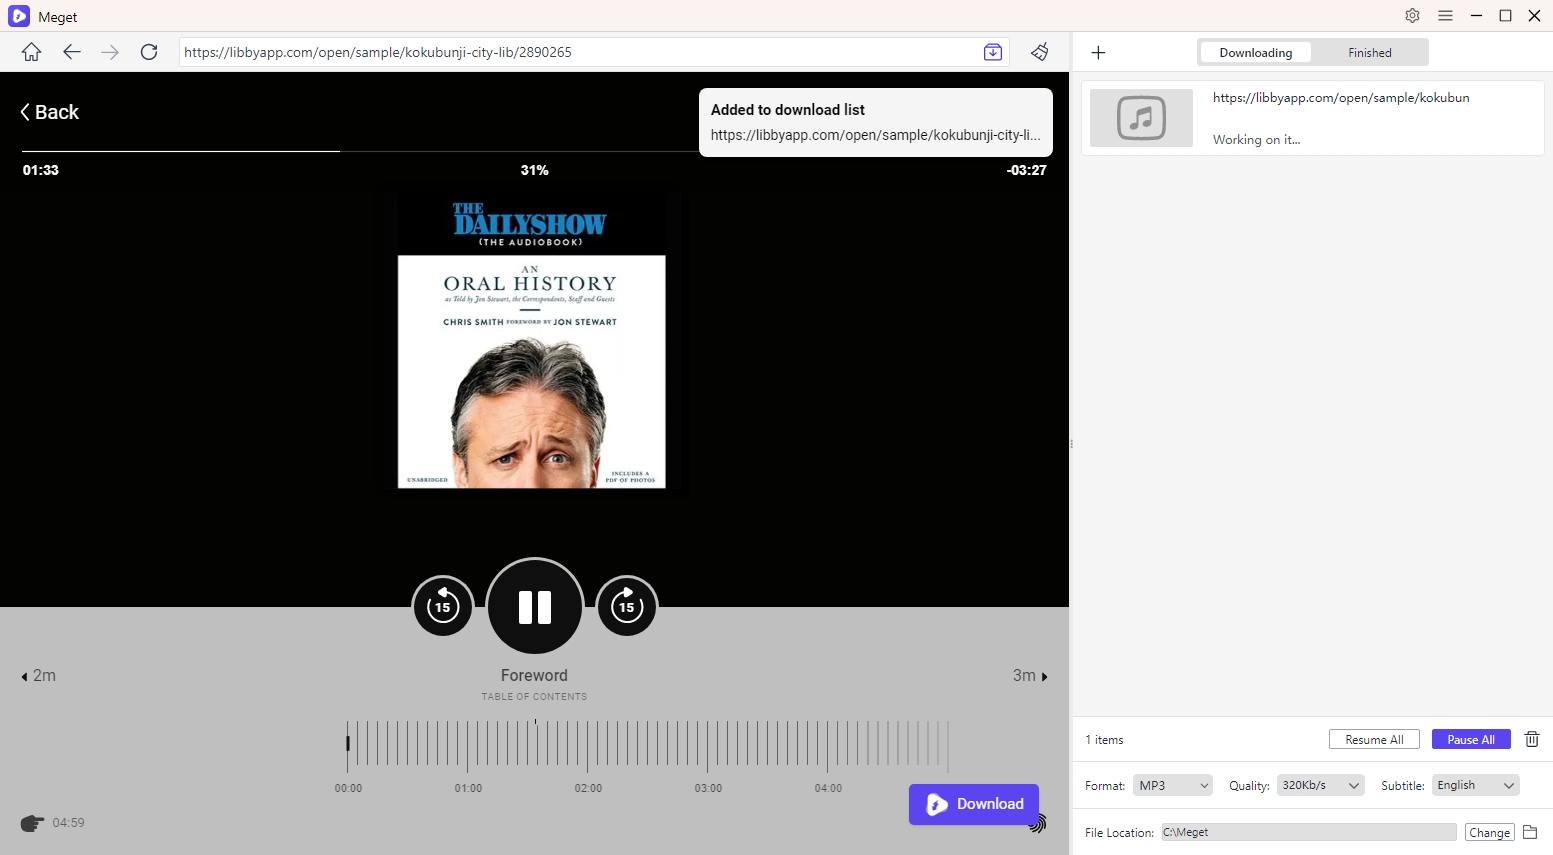Image resolution: width=1553 pixels, height=855 pixels.
Task: Click the -03:27 remaining time label
Action: pyautogui.click(x=1026, y=170)
